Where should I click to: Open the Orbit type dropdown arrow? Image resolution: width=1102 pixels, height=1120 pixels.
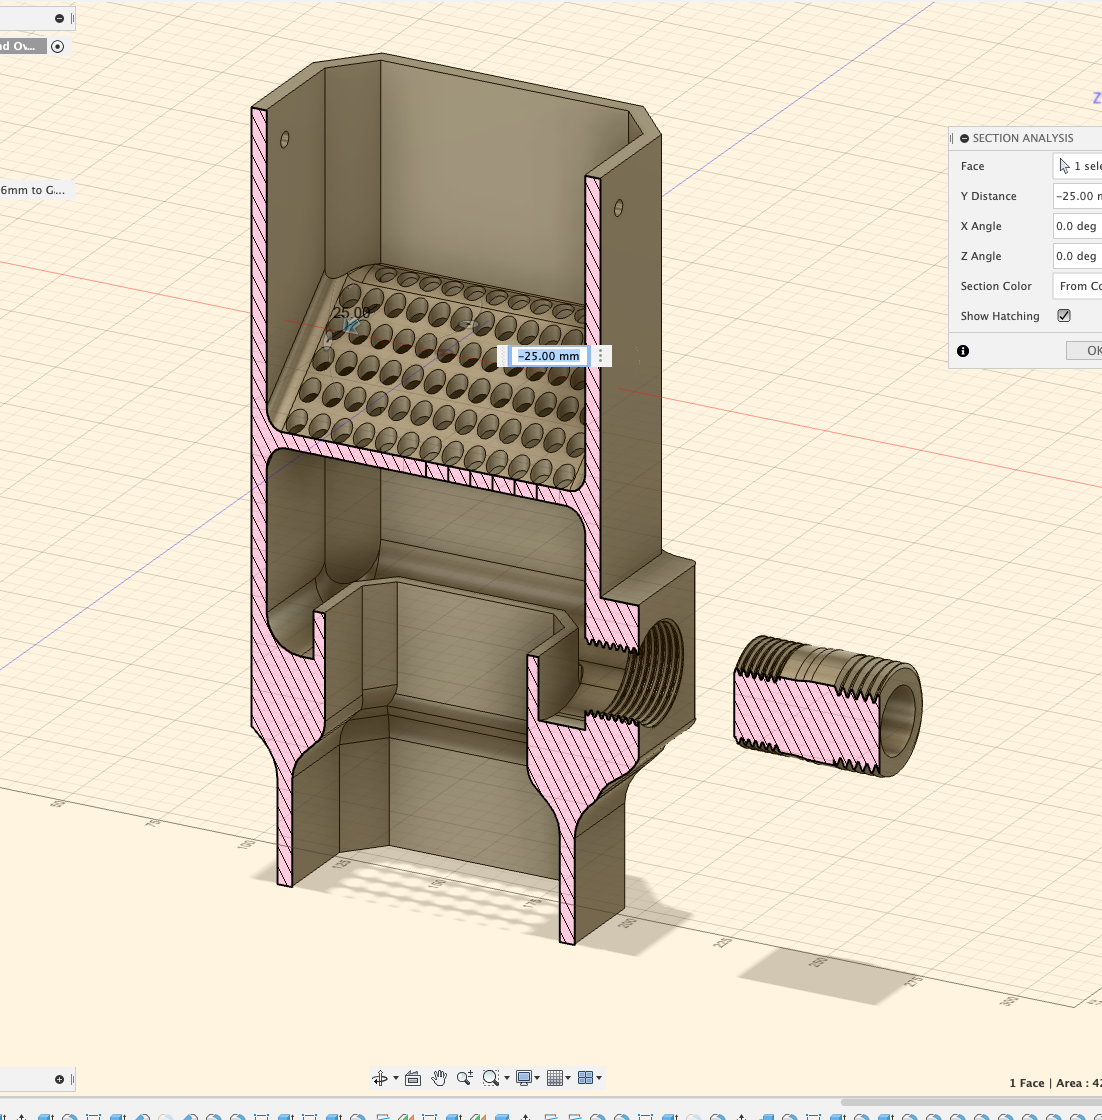click(396, 1078)
